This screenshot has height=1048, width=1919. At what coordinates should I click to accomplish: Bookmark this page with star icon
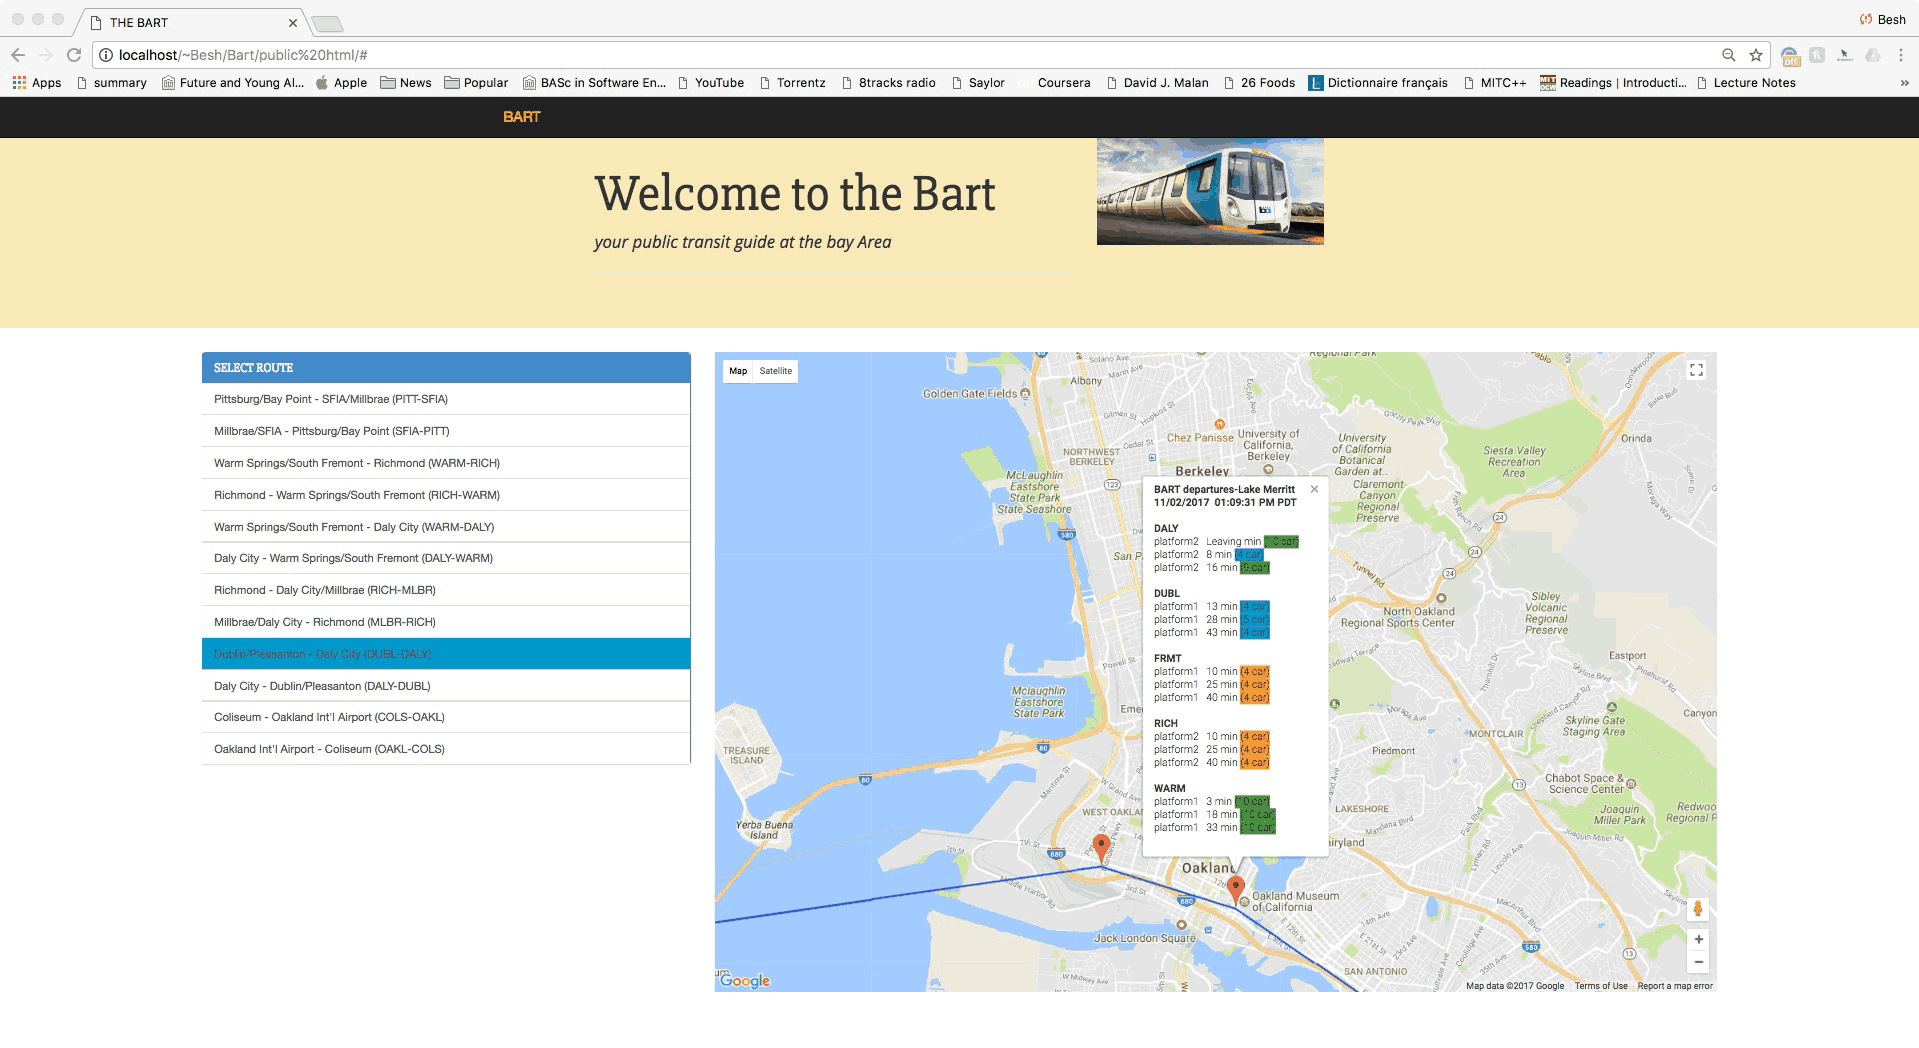point(1756,55)
